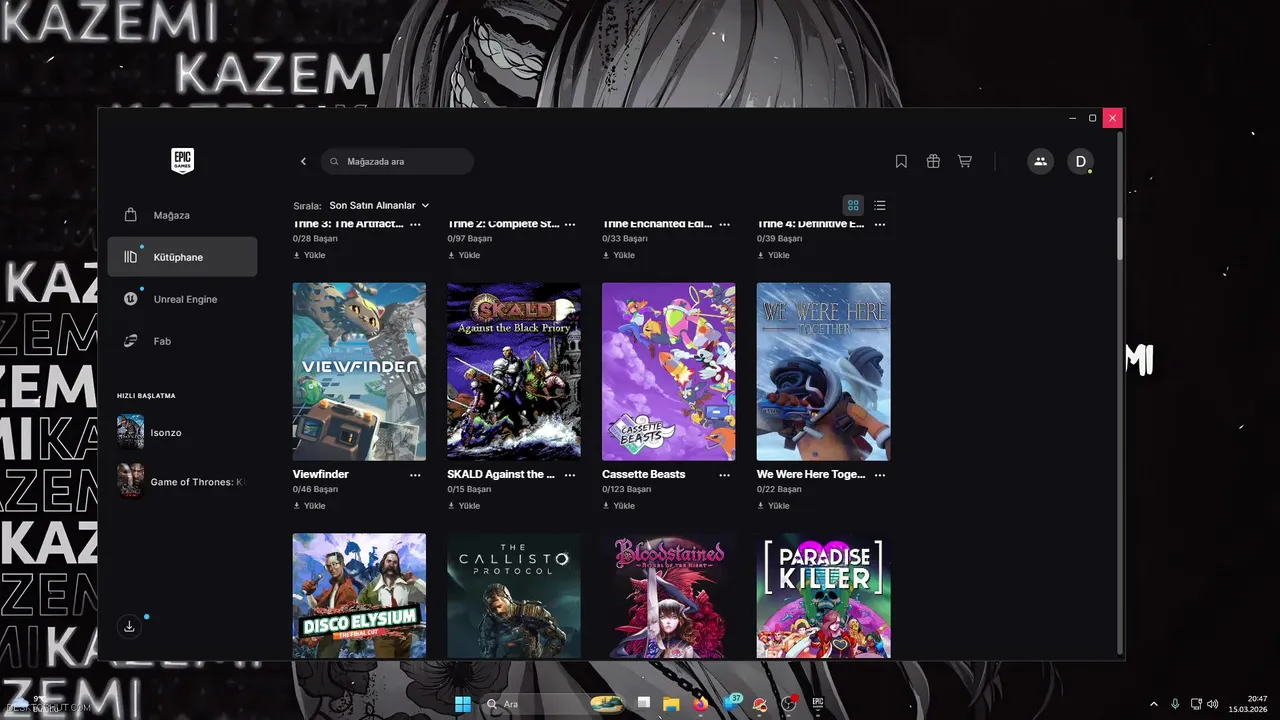
Task: Click the microphone tray icon
Action: click(1175, 704)
